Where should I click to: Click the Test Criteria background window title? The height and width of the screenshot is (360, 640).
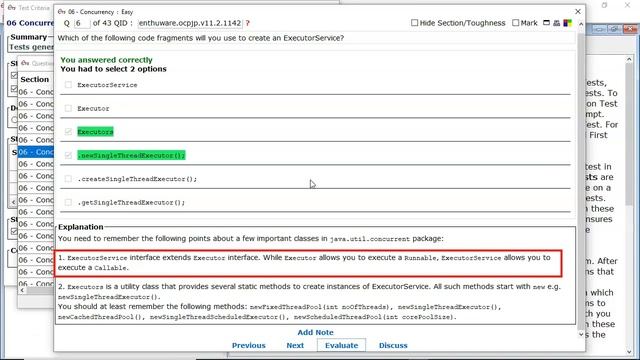(x=34, y=8)
